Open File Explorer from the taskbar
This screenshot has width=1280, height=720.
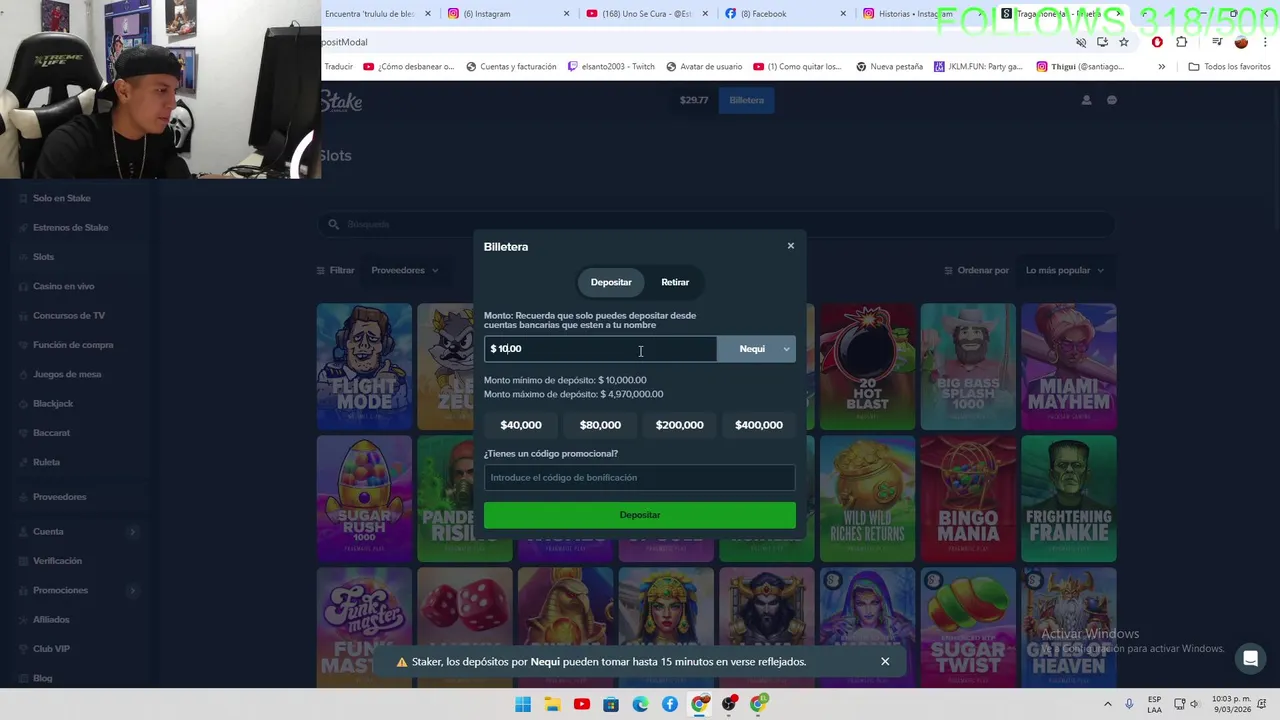[552, 704]
